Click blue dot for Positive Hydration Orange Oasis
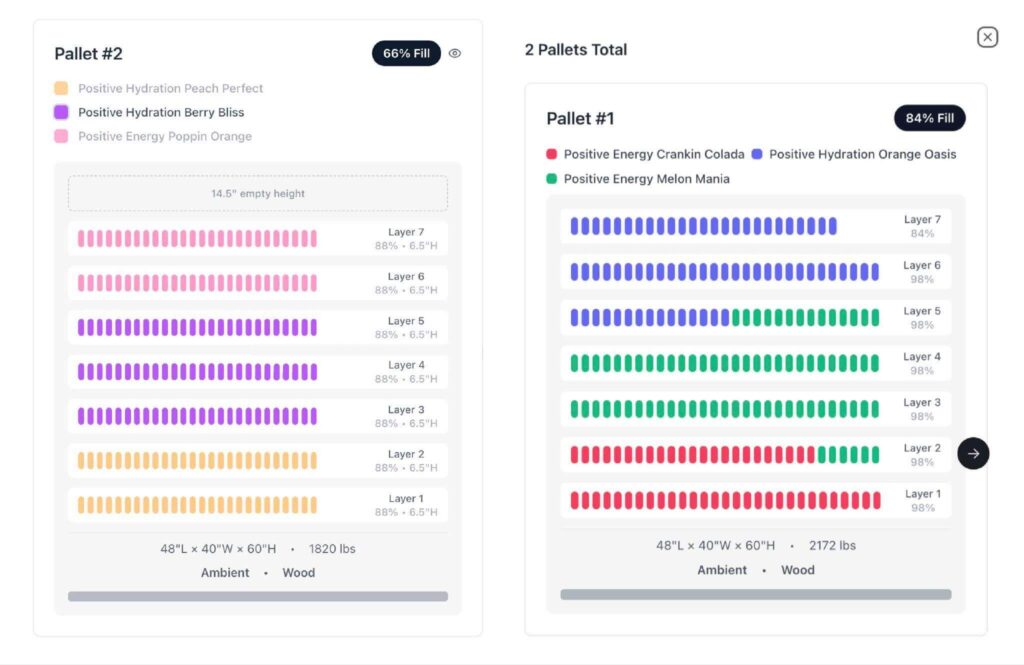1024x665 pixels. 757,154
